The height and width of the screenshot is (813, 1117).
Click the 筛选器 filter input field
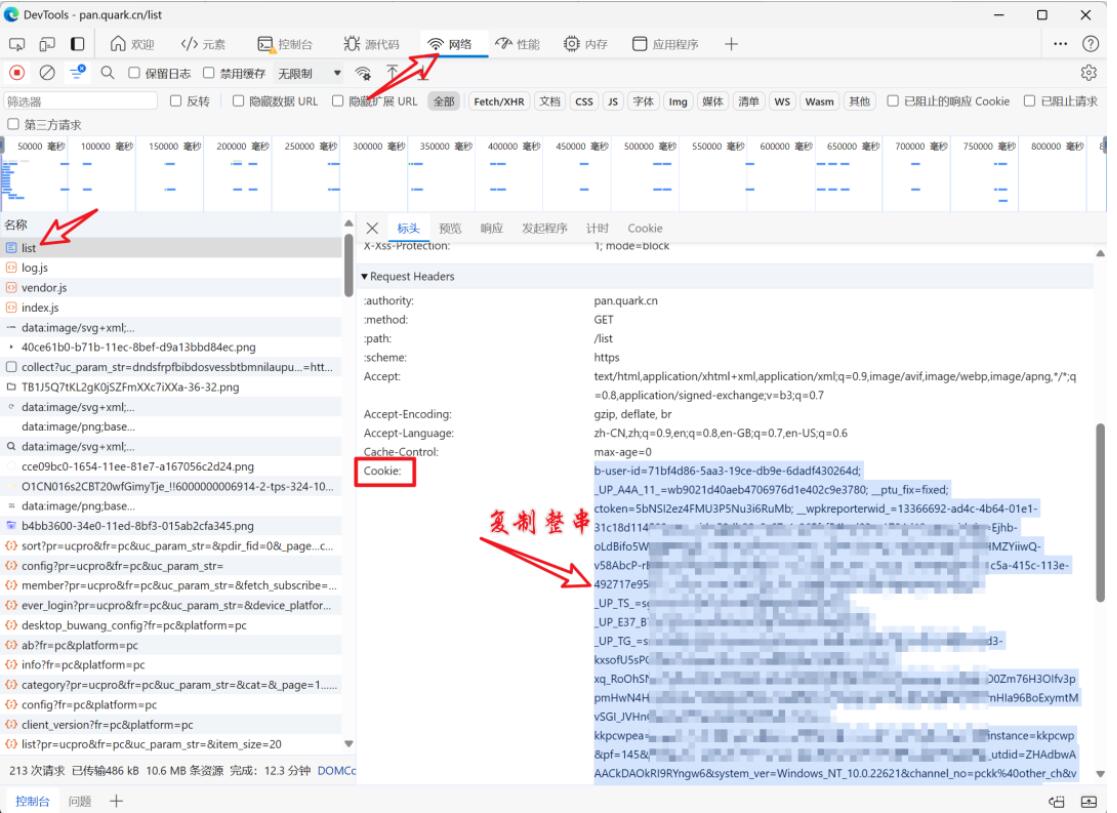coord(80,101)
